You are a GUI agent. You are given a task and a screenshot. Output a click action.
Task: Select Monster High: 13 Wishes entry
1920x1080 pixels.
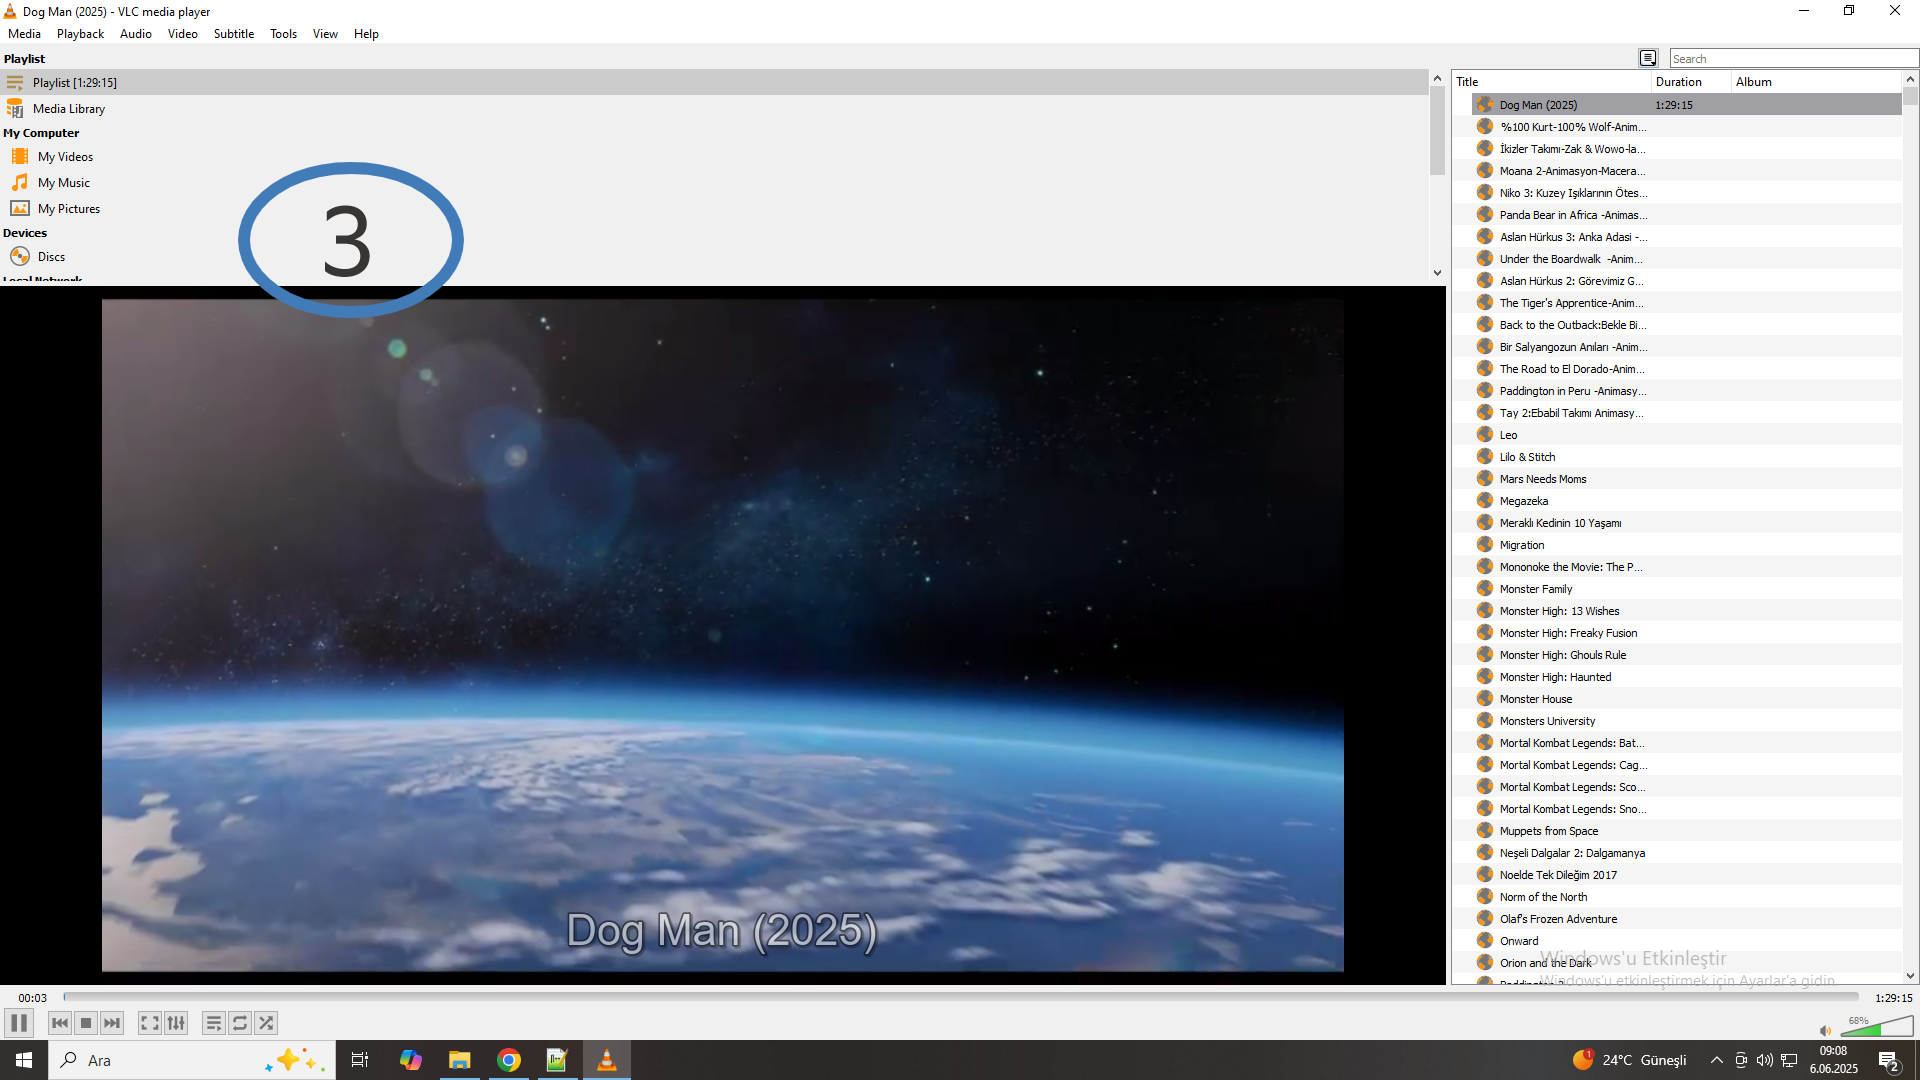tap(1686, 611)
